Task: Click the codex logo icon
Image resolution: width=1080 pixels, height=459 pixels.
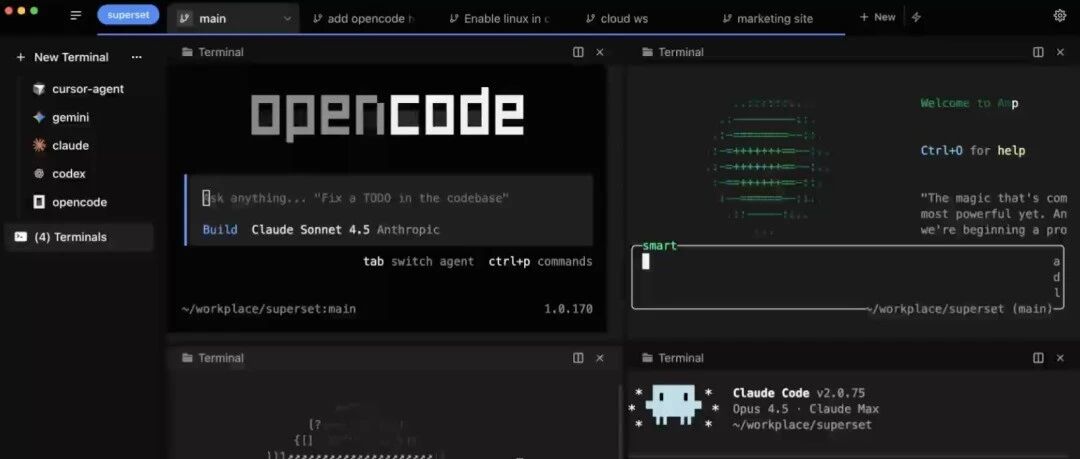Action: [x=39, y=174]
